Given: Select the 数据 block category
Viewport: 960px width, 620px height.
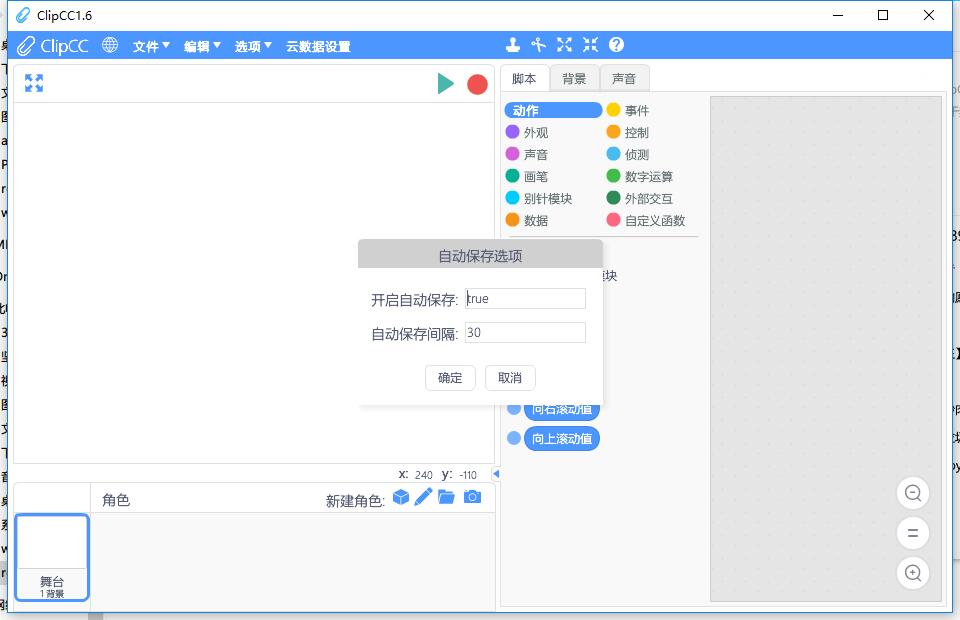Looking at the screenshot, I should 527,220.
